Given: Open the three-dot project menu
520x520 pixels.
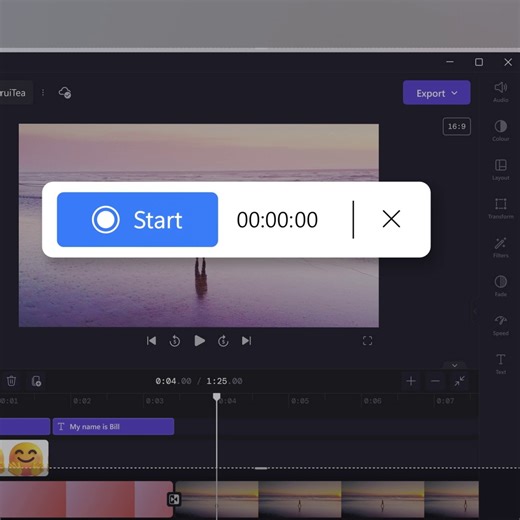Looking at the screenshot, I should [43, 92].
